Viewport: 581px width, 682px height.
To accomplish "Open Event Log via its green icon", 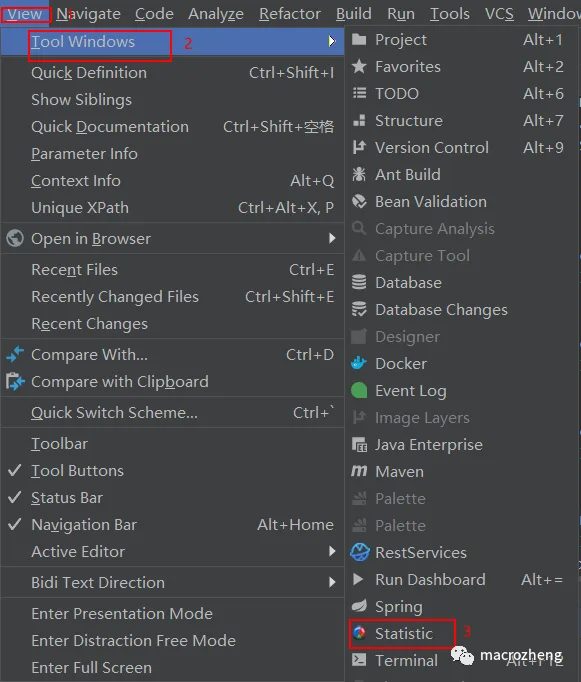I will [x=359, y=390].
